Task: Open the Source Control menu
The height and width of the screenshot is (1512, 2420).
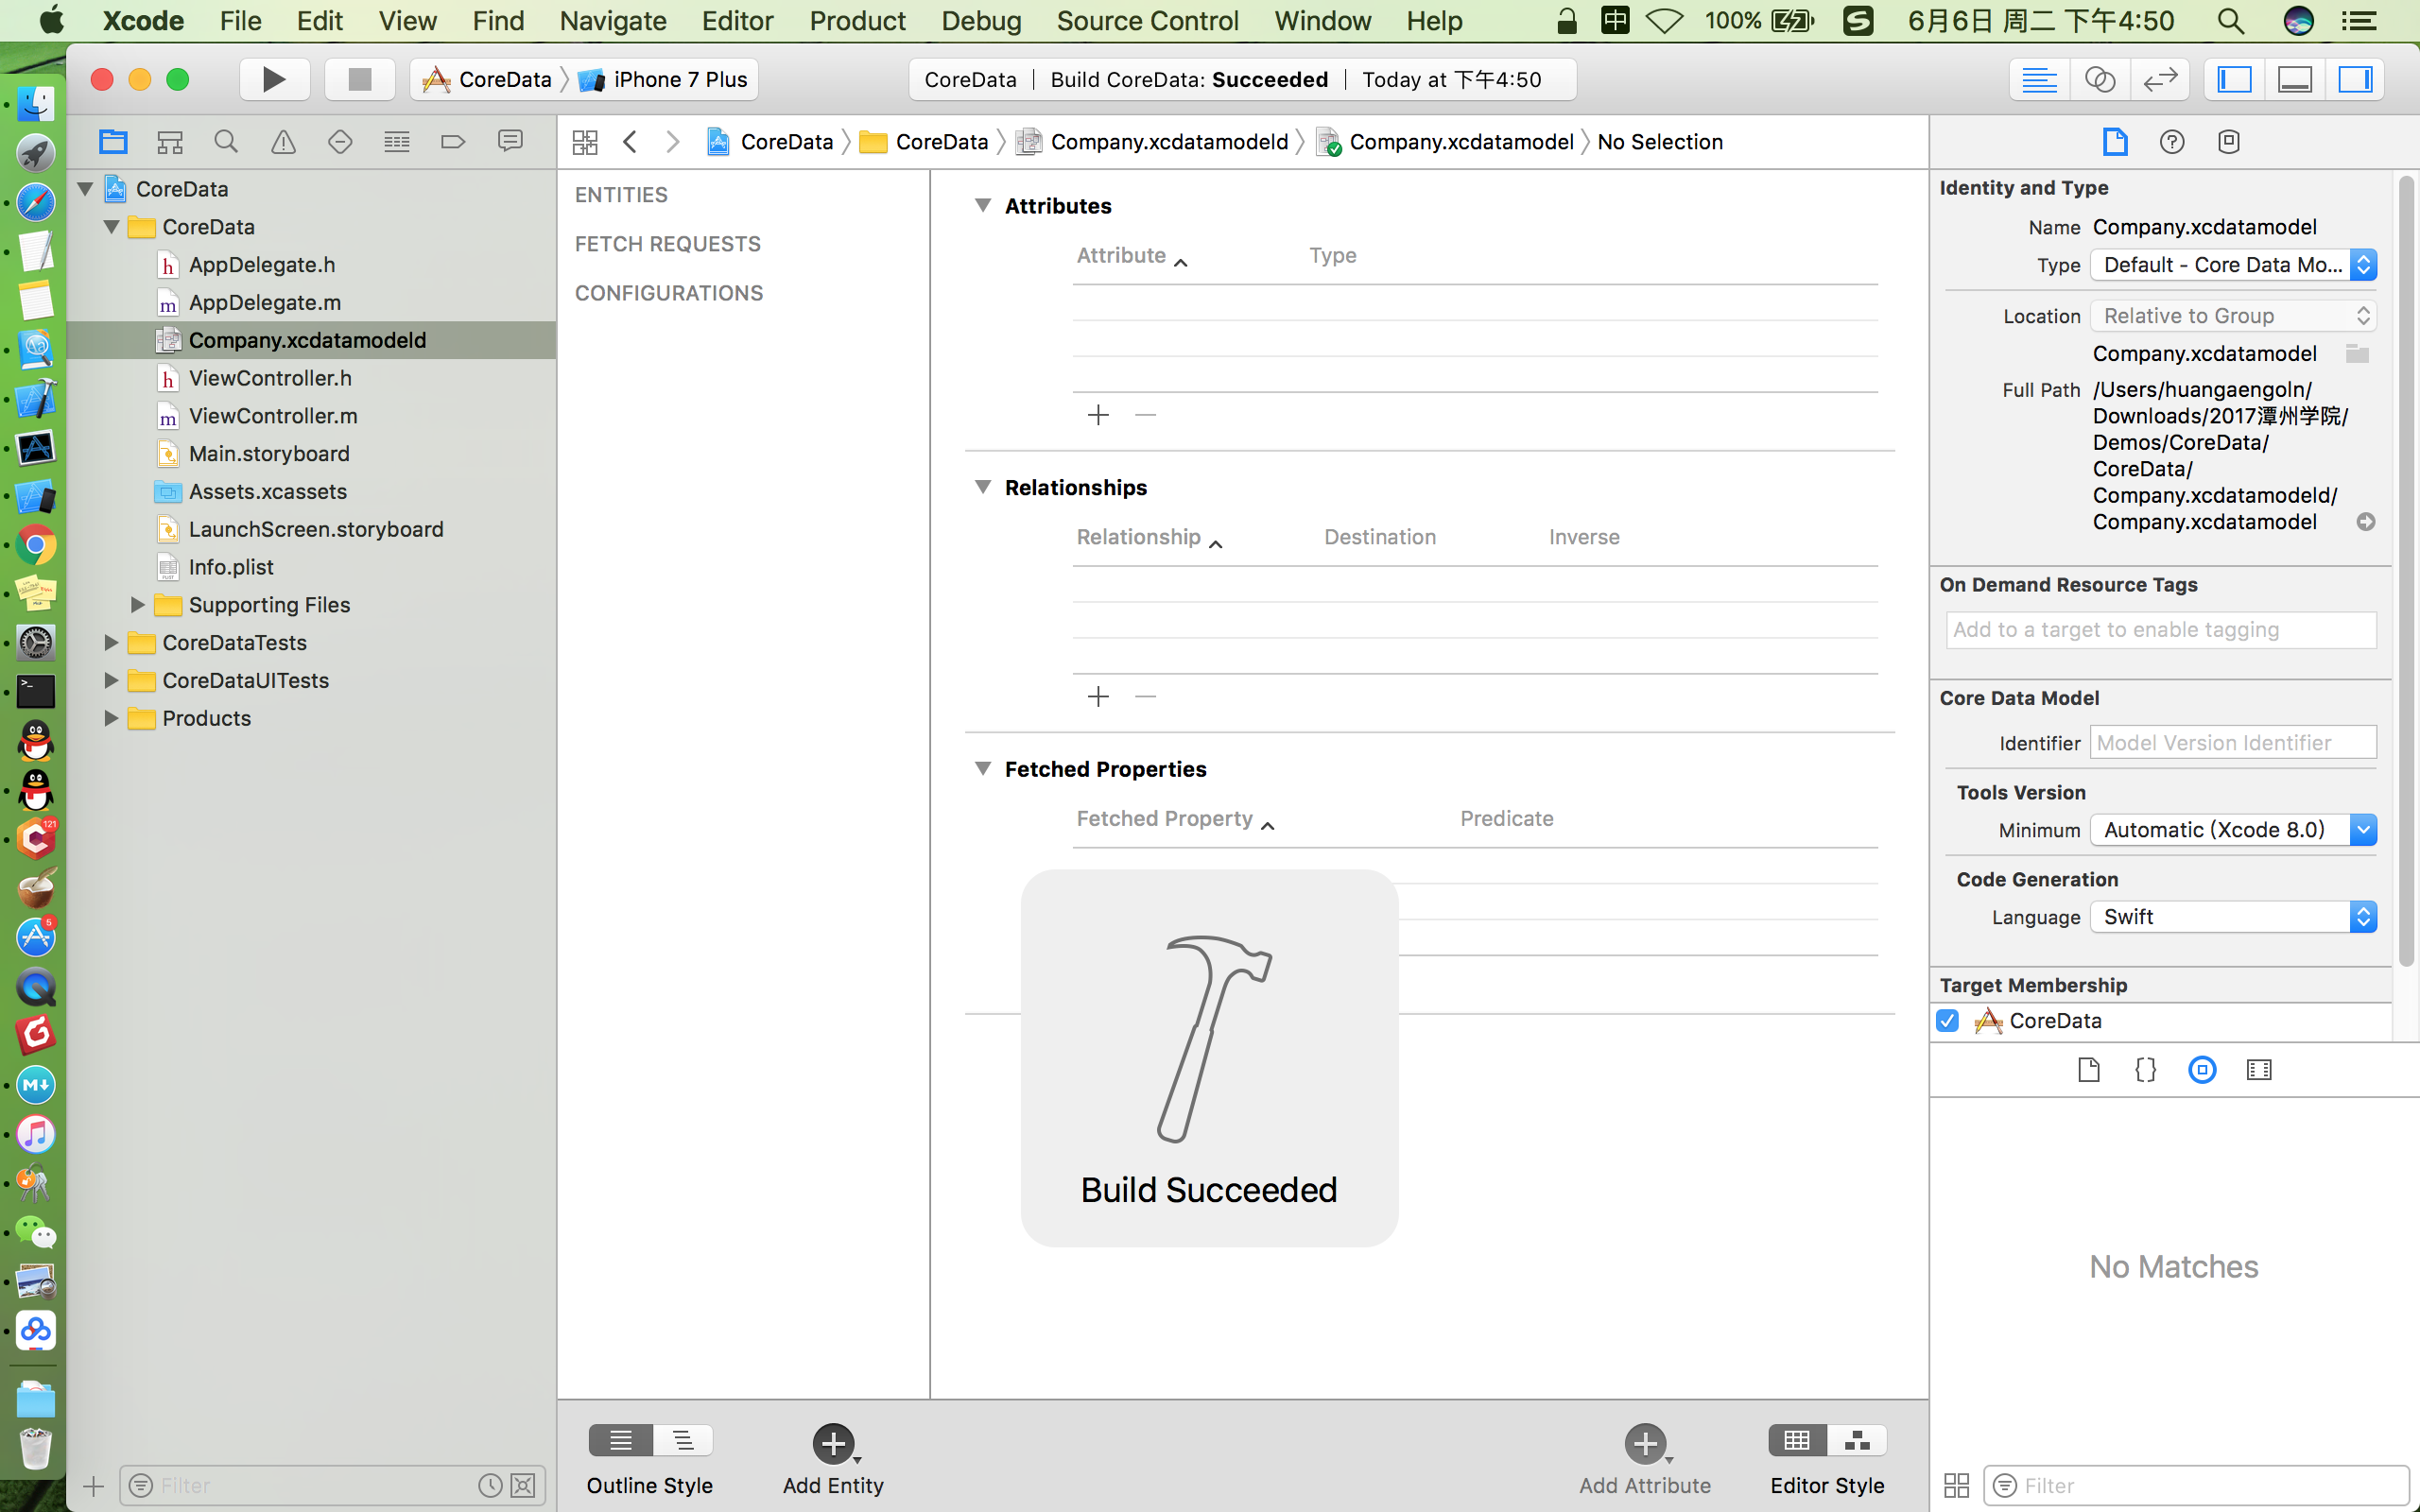Action: pos(1147,21)
